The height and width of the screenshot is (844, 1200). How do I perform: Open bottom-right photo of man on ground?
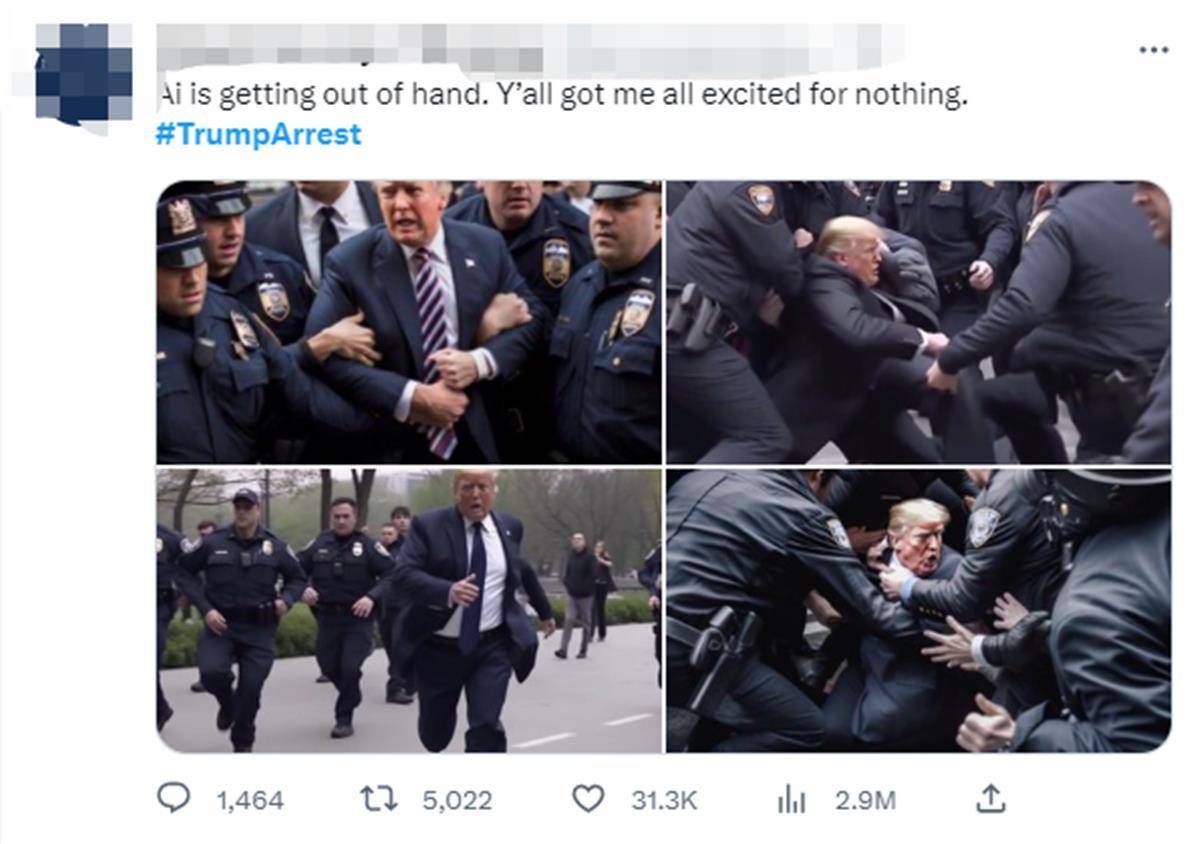click(x=918, y=610)
